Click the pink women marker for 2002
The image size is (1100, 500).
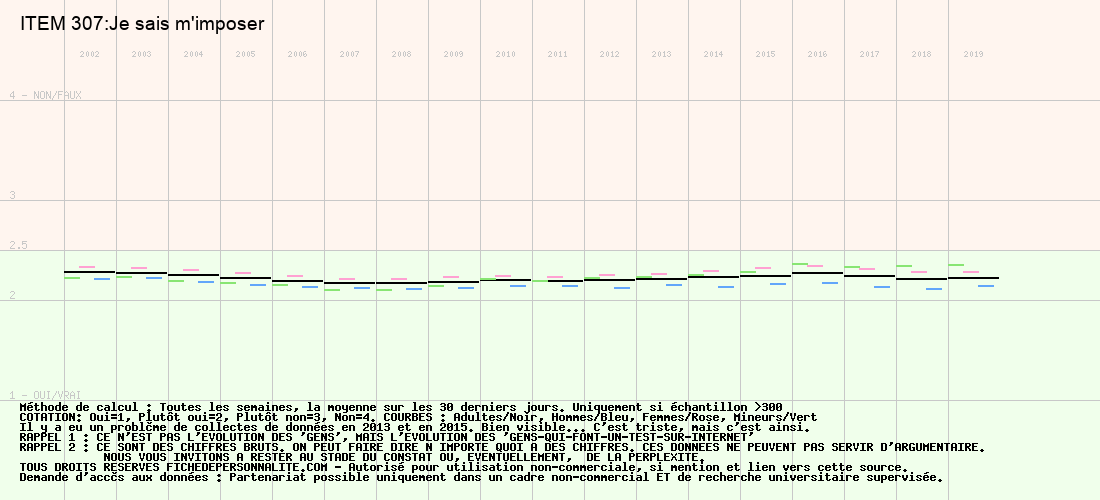[x=87, y=266]
